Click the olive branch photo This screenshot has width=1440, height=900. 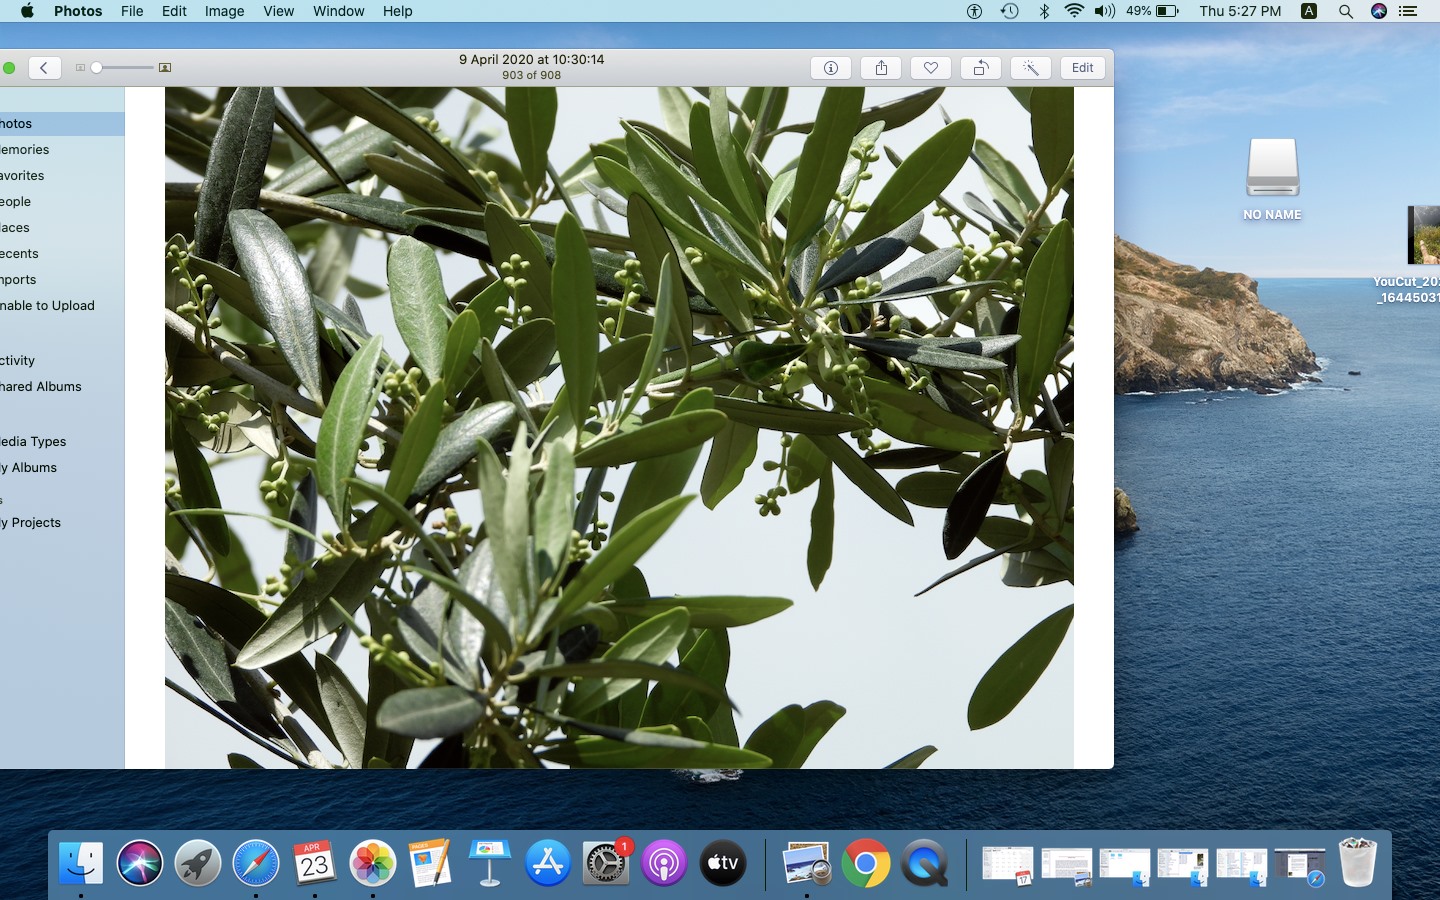619,427
